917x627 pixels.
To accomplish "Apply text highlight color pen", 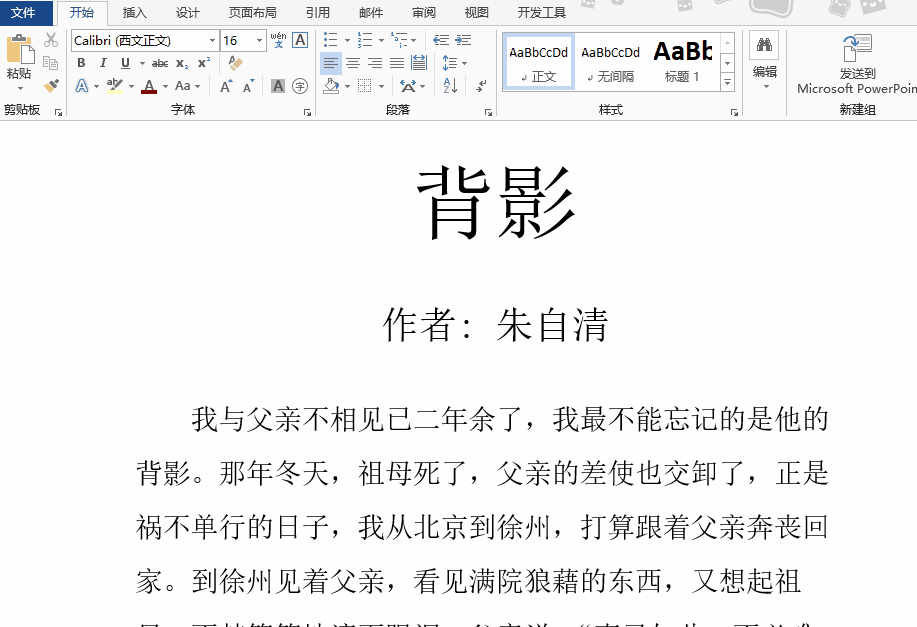I will [115, 86].
